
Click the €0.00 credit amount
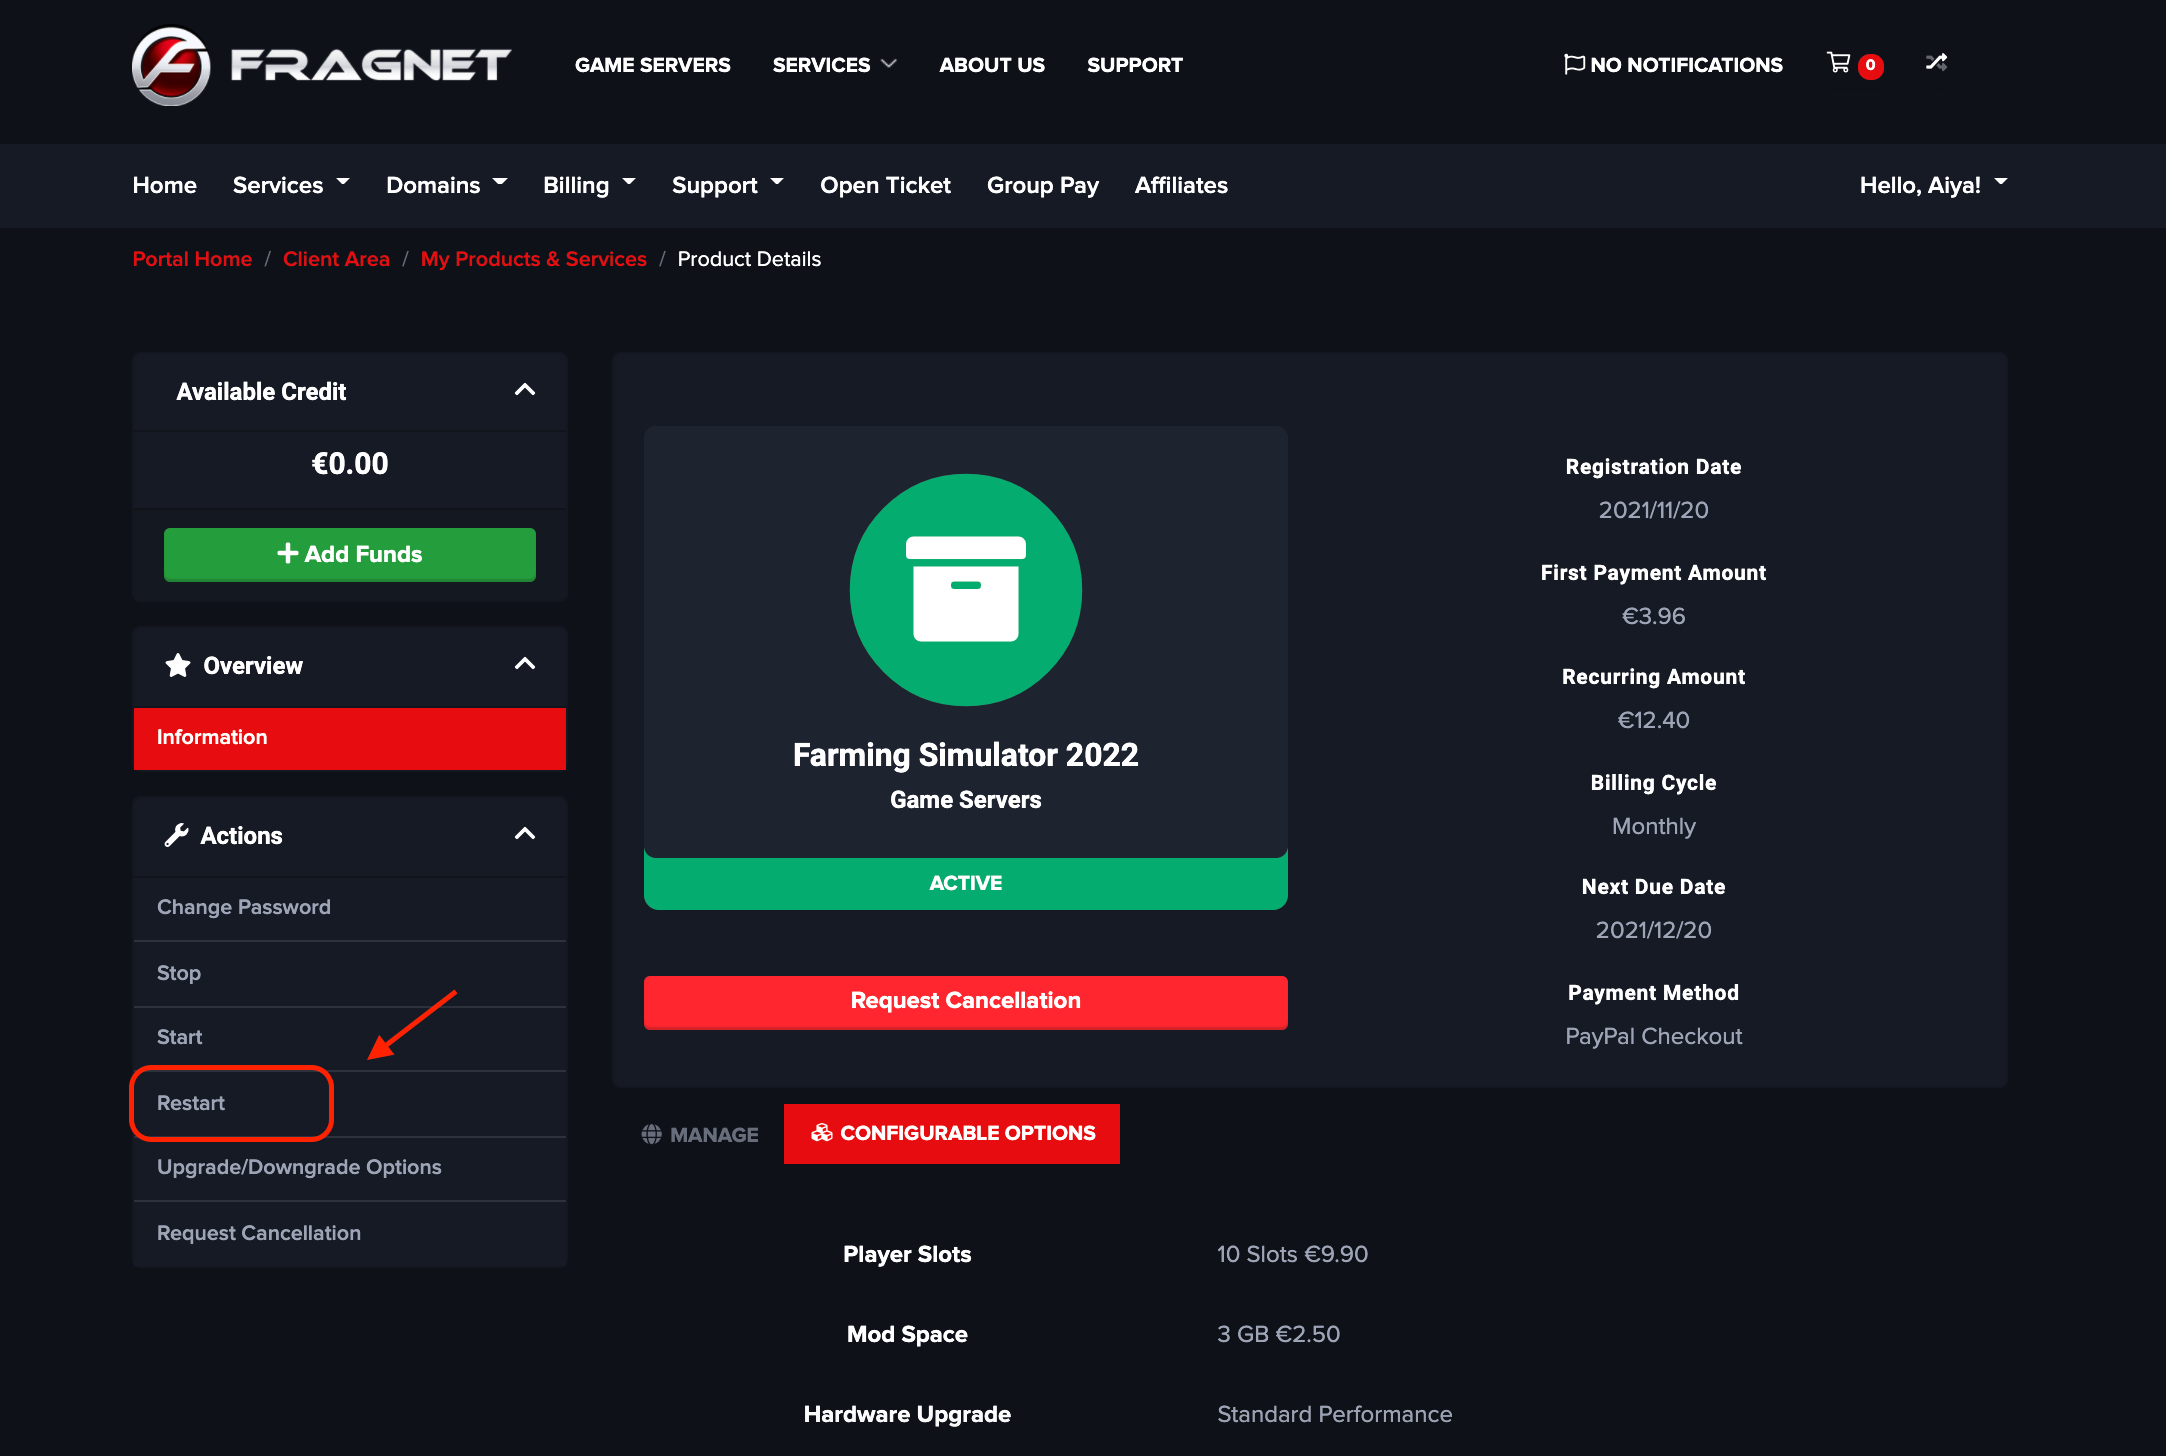(x=350, y=464)
